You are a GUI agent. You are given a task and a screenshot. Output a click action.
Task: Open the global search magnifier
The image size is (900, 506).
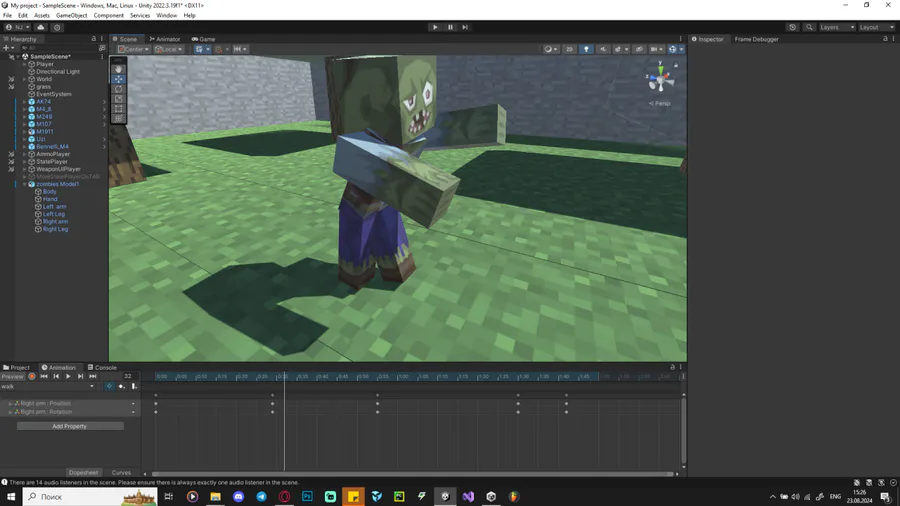[809, 27]
